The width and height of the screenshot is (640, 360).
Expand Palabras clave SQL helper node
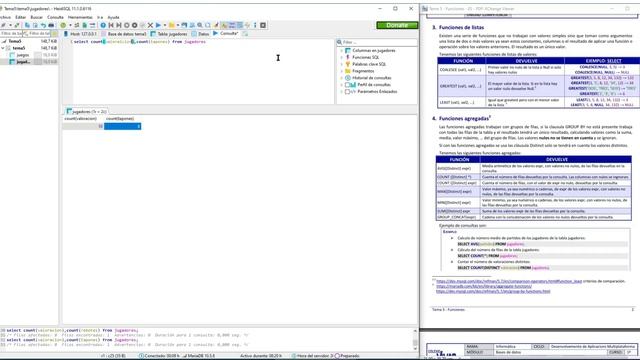[342, 64]
